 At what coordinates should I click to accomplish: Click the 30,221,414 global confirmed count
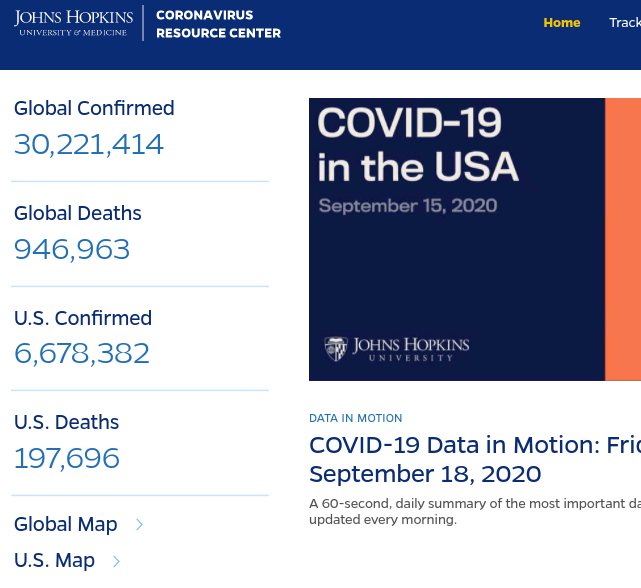click(89, 145)
